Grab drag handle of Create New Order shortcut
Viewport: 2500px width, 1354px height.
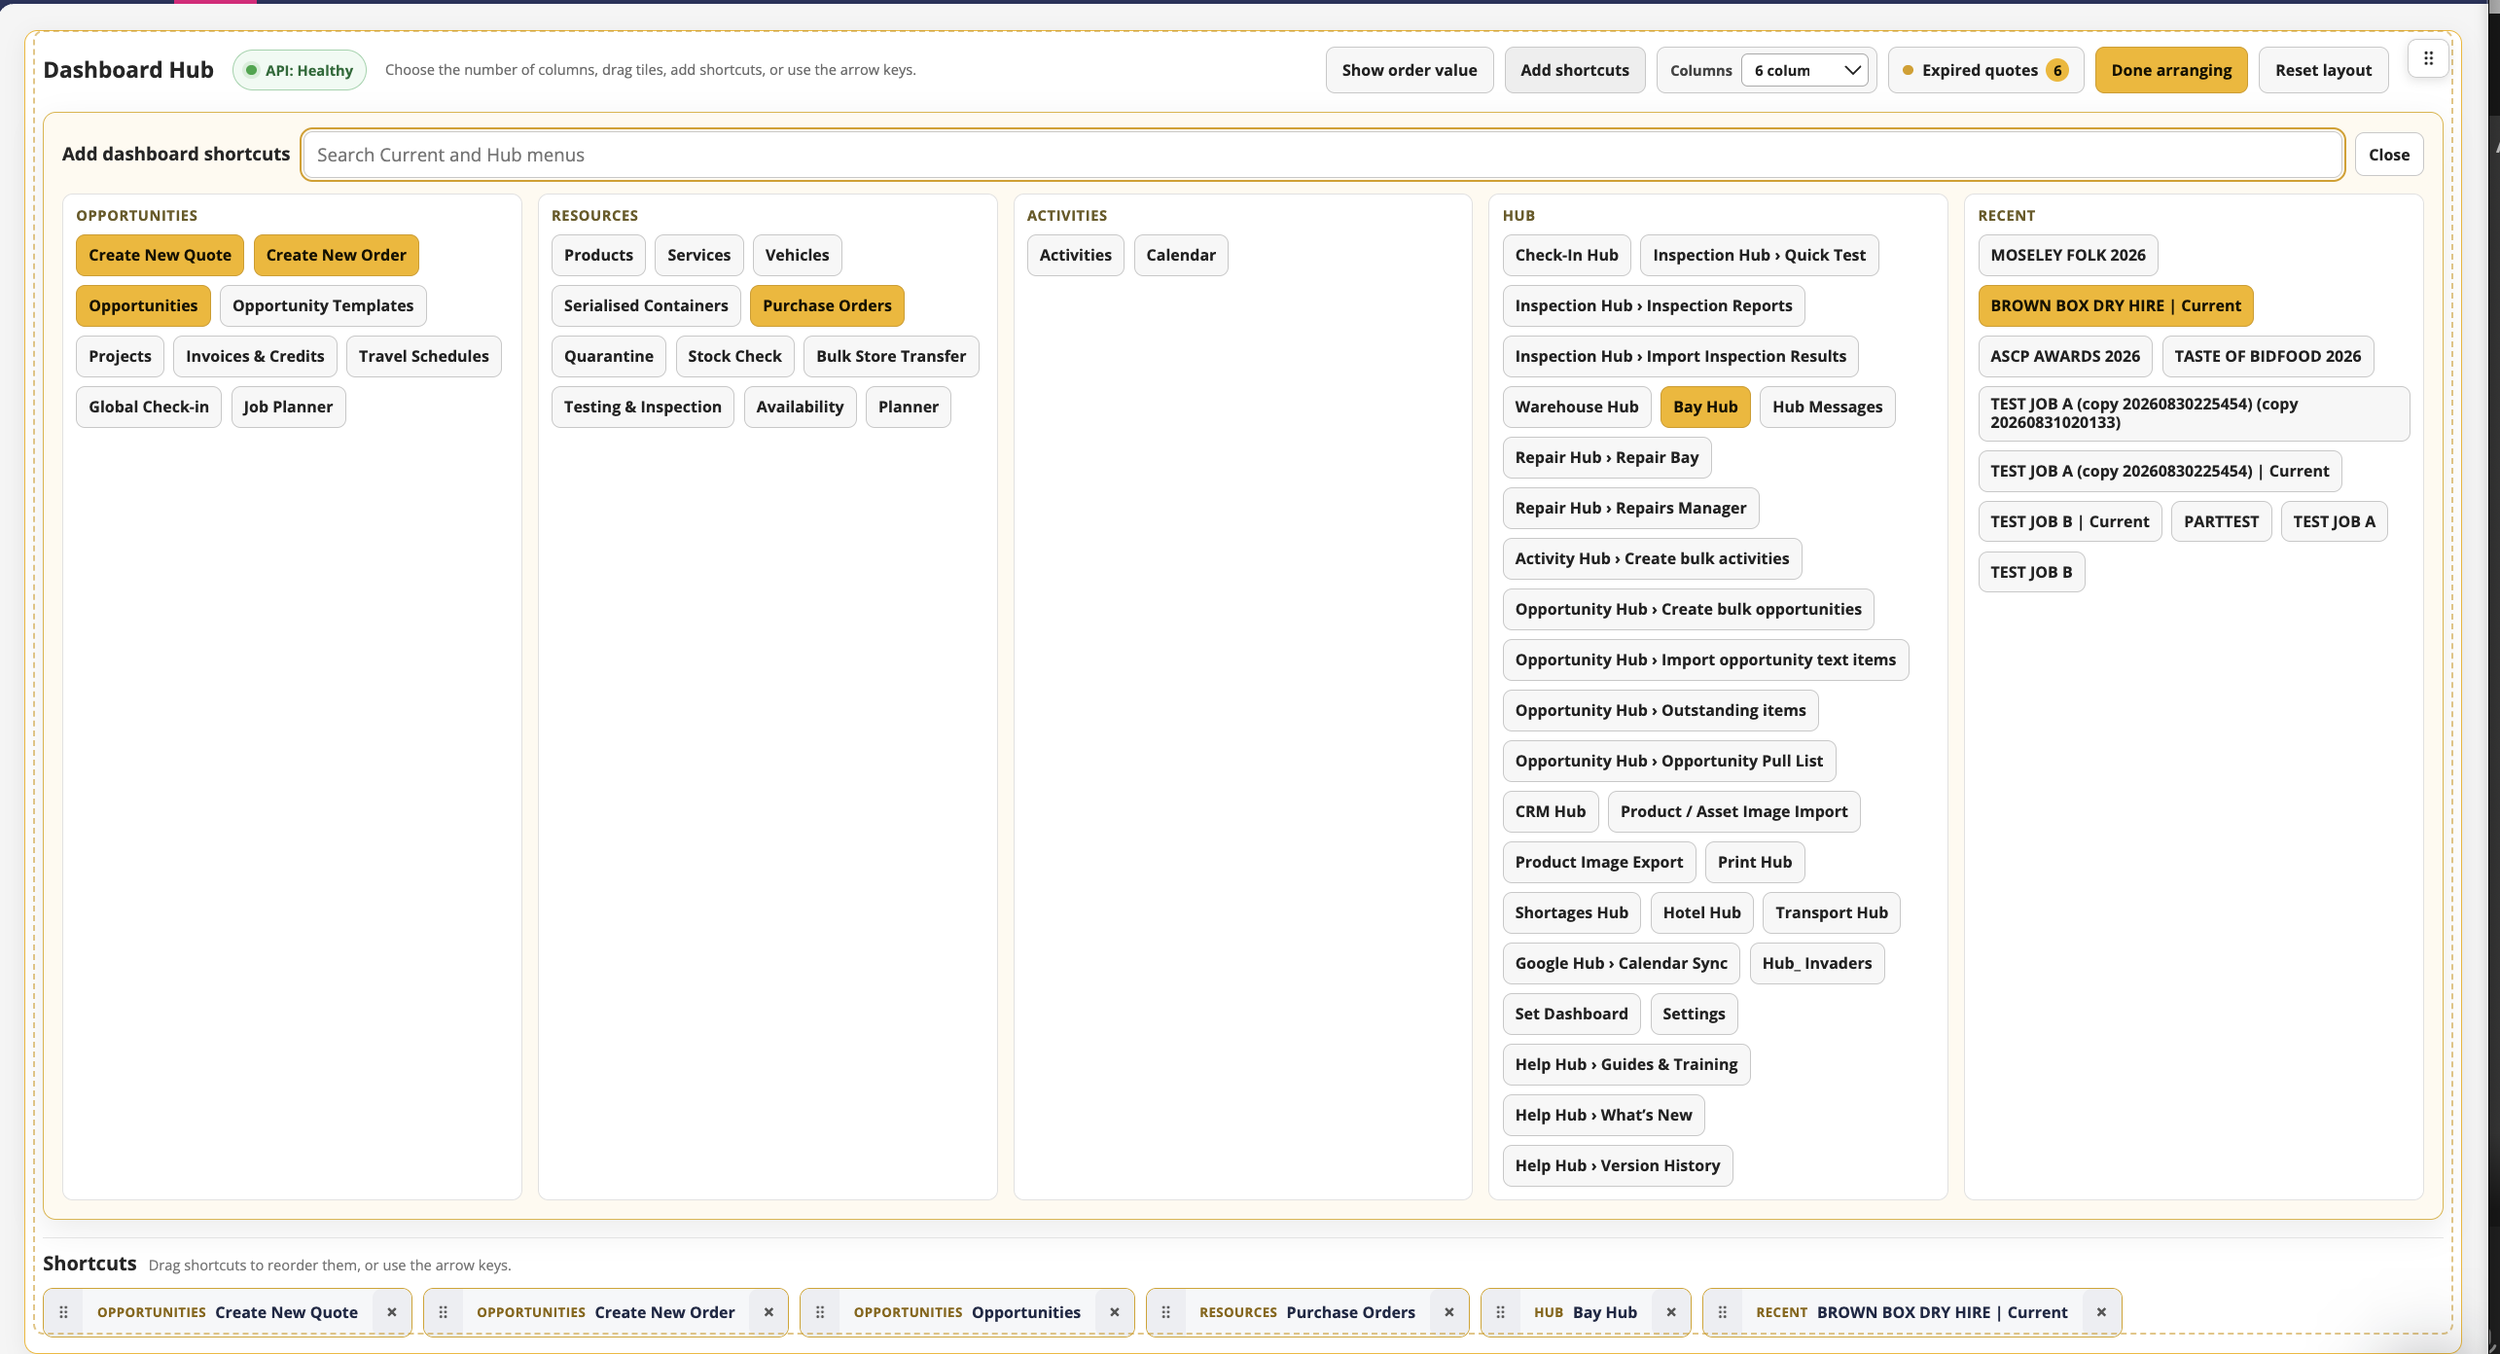443,1312
